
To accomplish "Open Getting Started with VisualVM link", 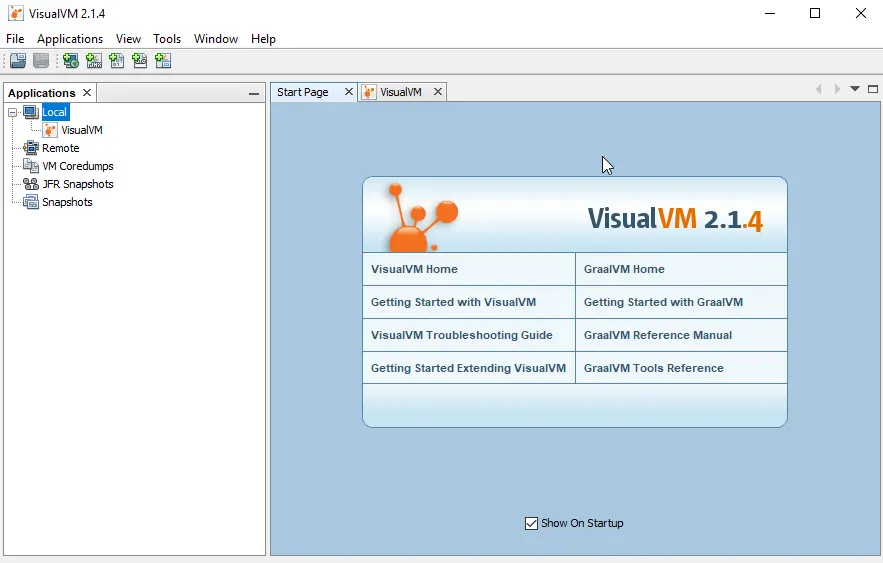I will (453, 302).
